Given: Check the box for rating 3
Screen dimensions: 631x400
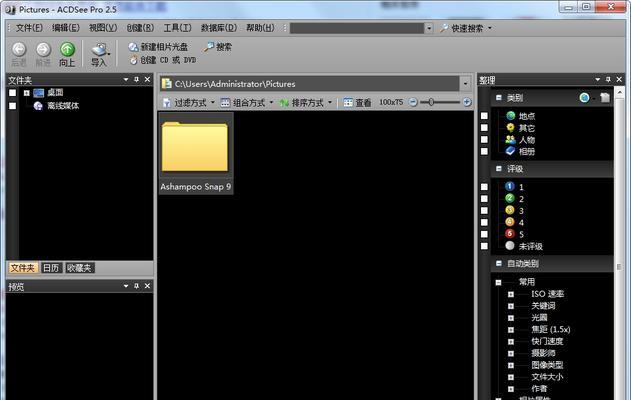Looking at the screenshot, I should (x=484, y=210).
